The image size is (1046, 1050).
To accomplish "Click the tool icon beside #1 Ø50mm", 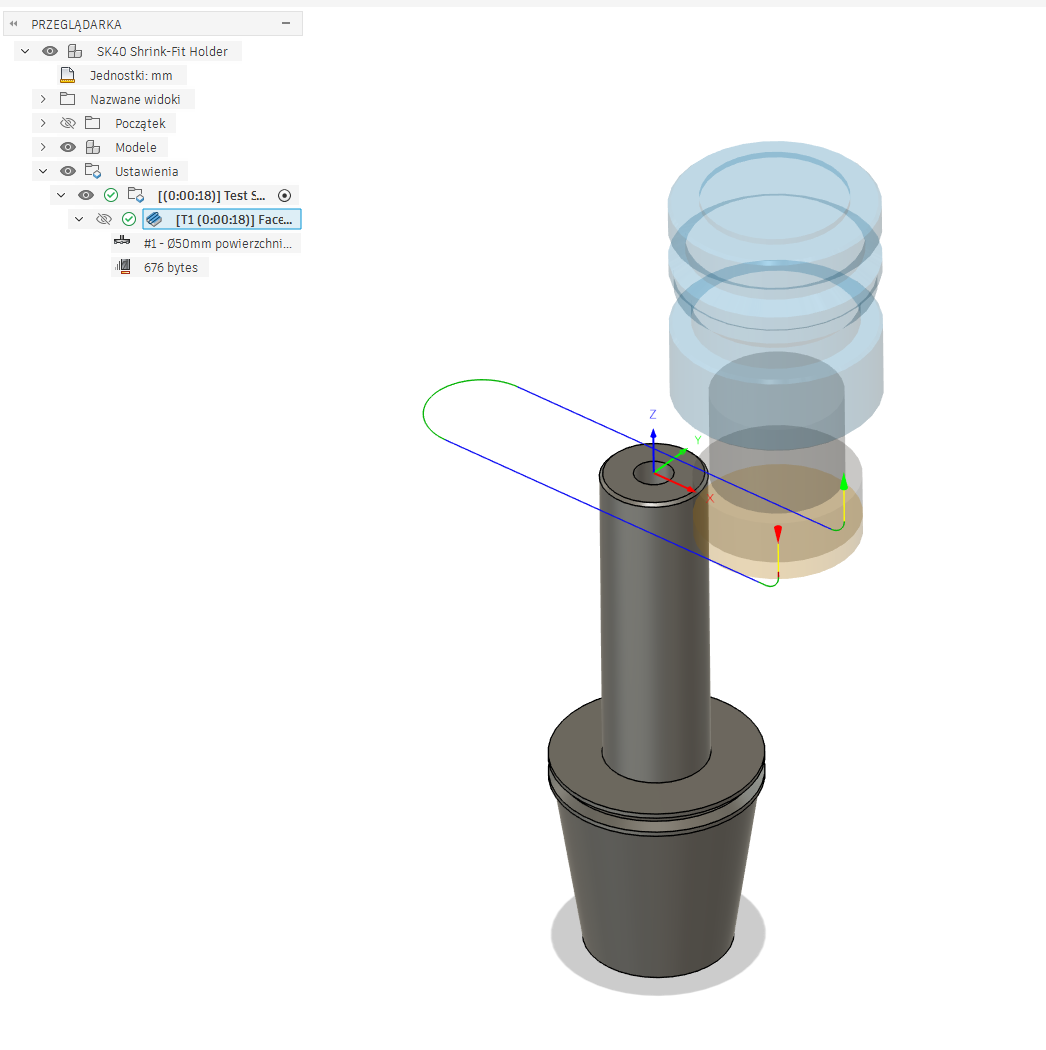I will click(x=122, y=241).
